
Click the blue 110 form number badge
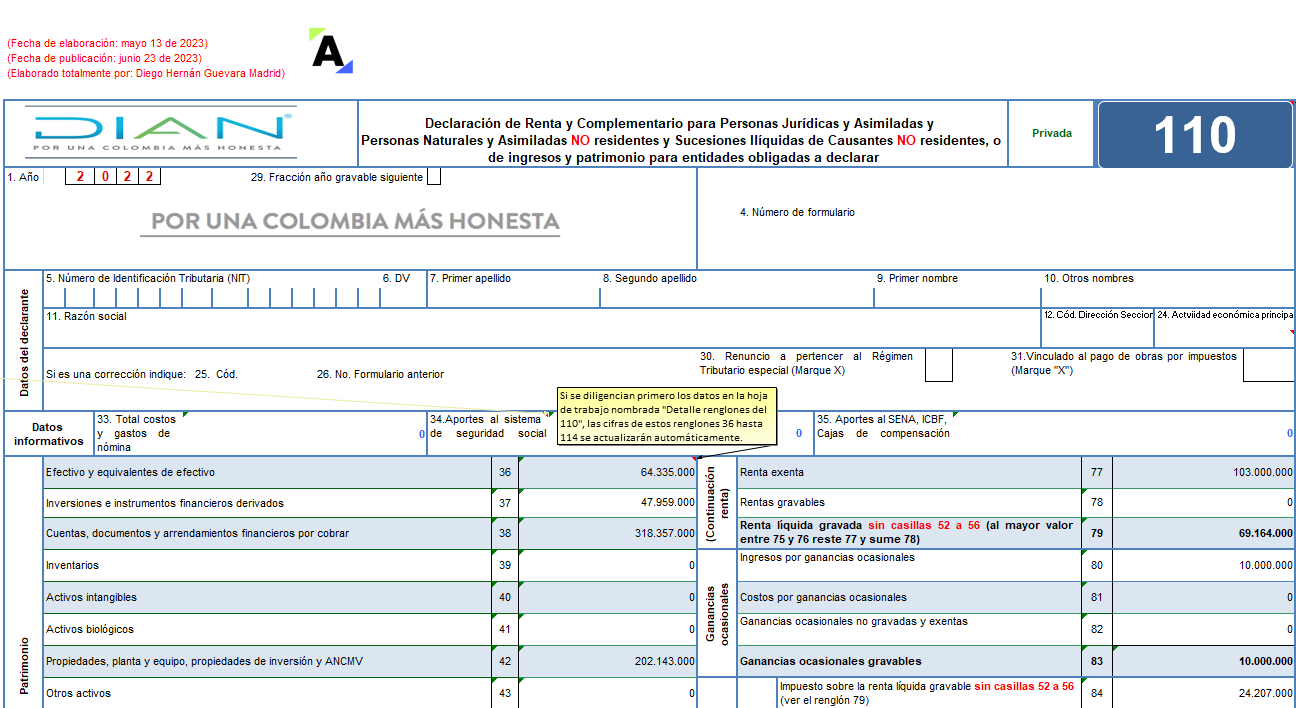point(1195,134)
